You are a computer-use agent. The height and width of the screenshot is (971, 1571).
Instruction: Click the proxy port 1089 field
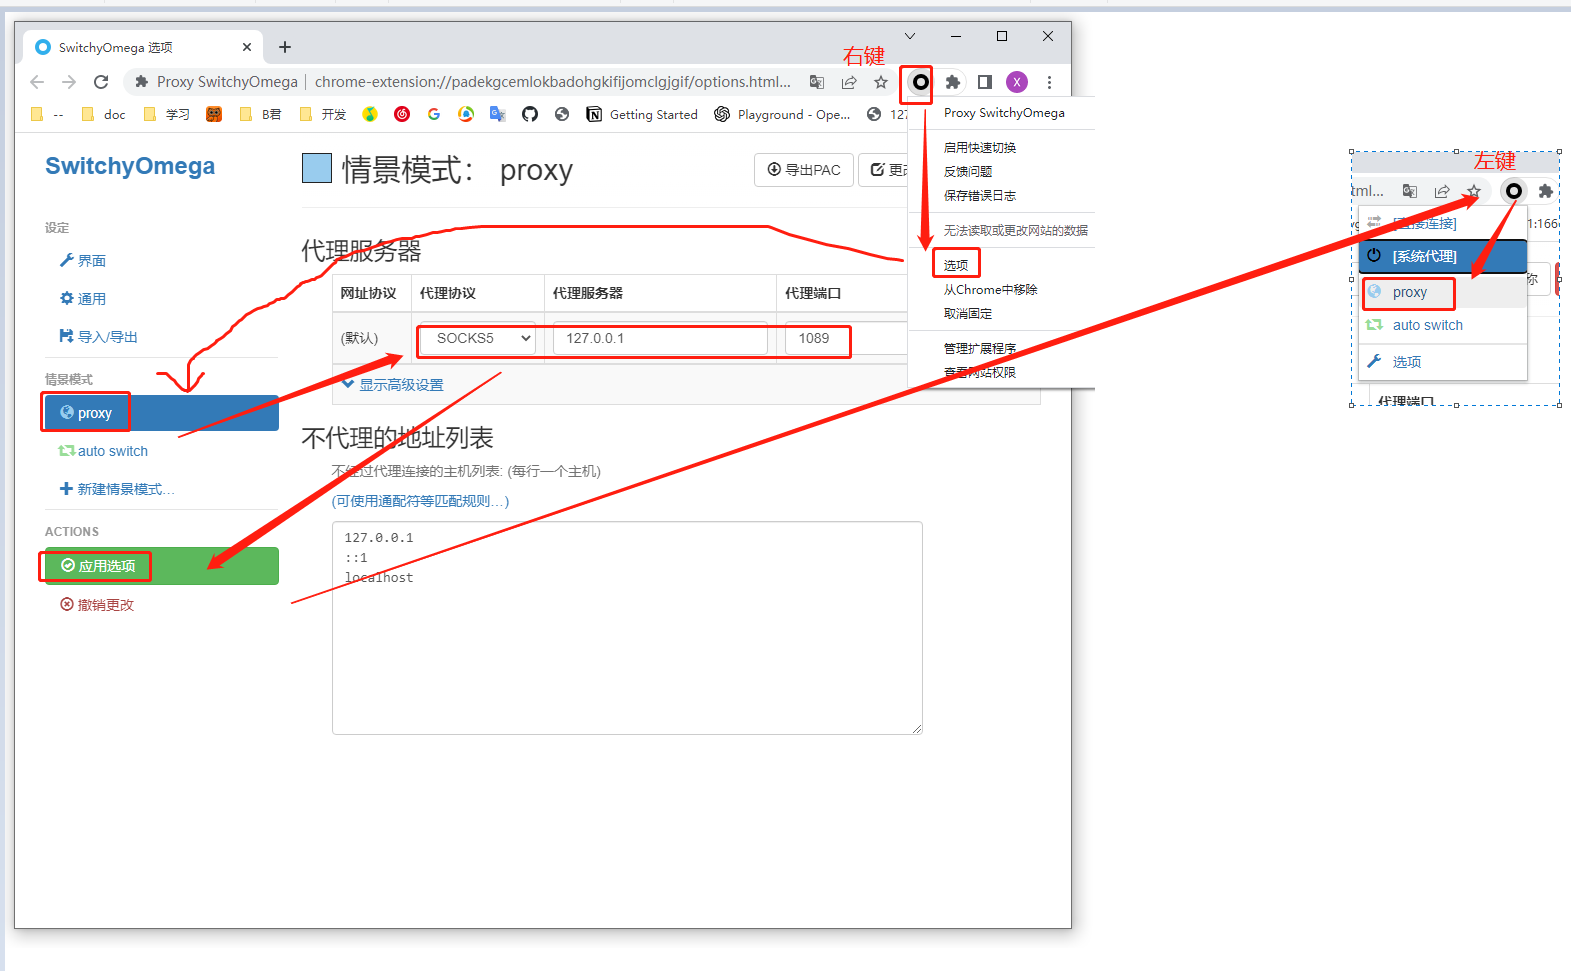click(x=816, y=339)
